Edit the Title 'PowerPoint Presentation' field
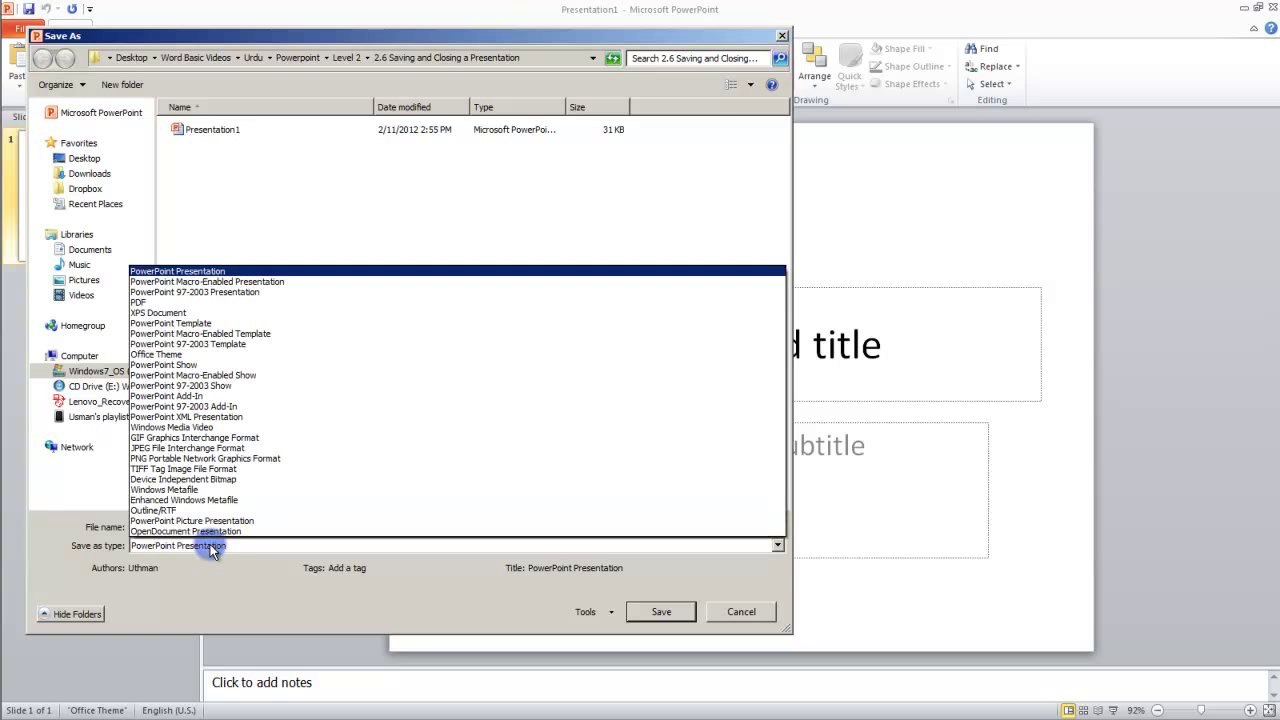This screenshot has width=1280, height=720. coord(575,568)
